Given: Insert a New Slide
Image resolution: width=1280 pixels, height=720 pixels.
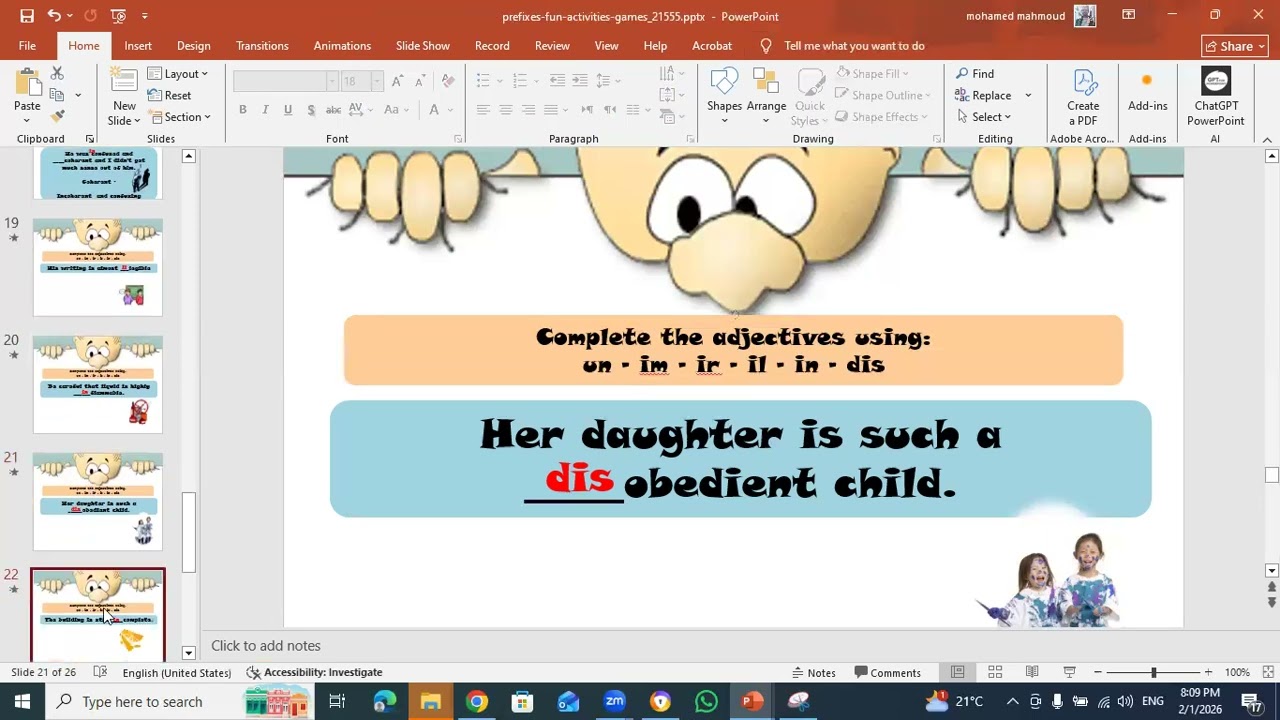Looking at the screenshot, I should coord(124,97).
